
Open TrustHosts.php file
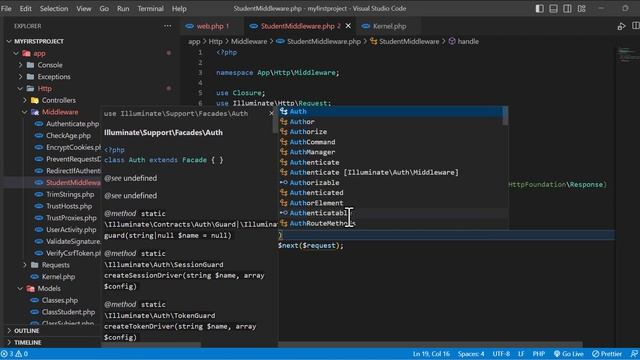(x=69, y=206)
